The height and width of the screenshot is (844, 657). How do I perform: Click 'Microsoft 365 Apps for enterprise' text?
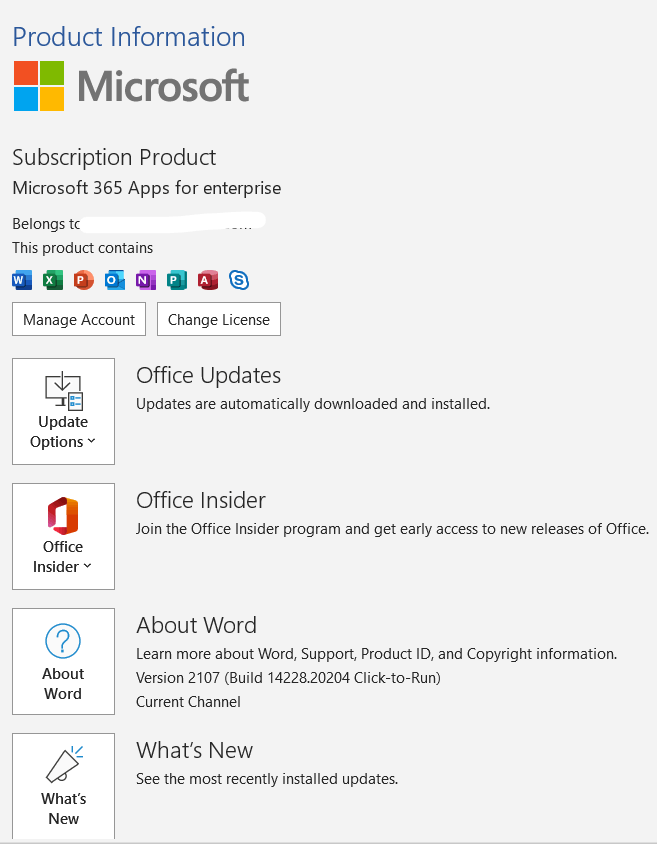tap(147, 188)
